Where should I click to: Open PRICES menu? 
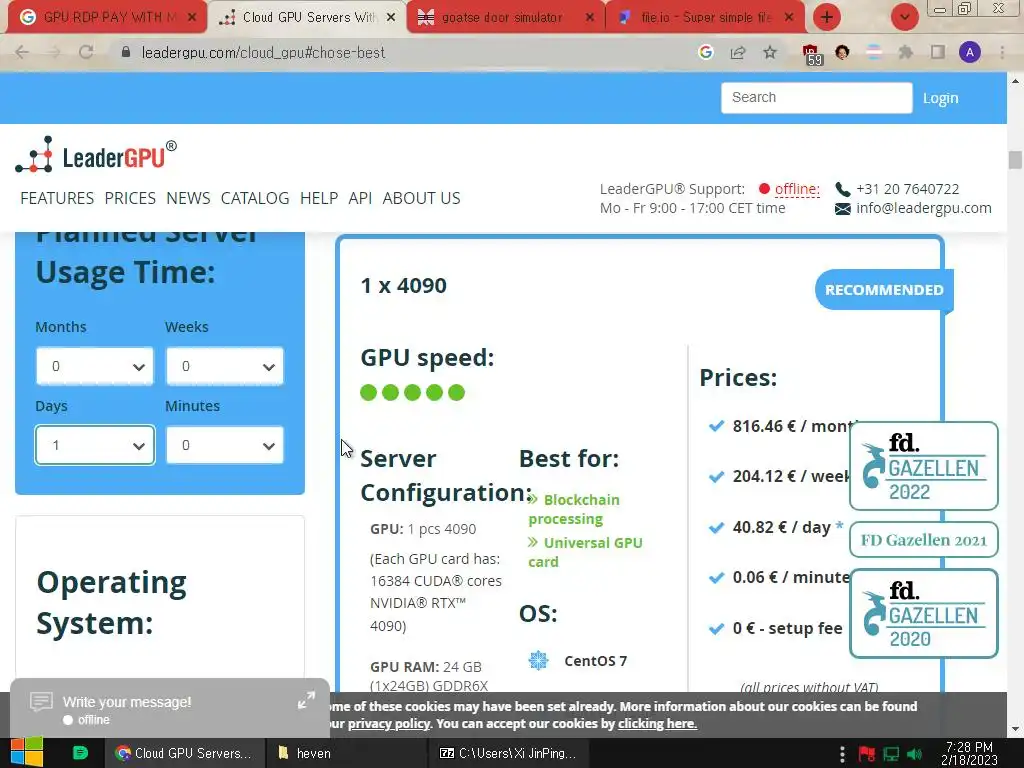point(130,198)
